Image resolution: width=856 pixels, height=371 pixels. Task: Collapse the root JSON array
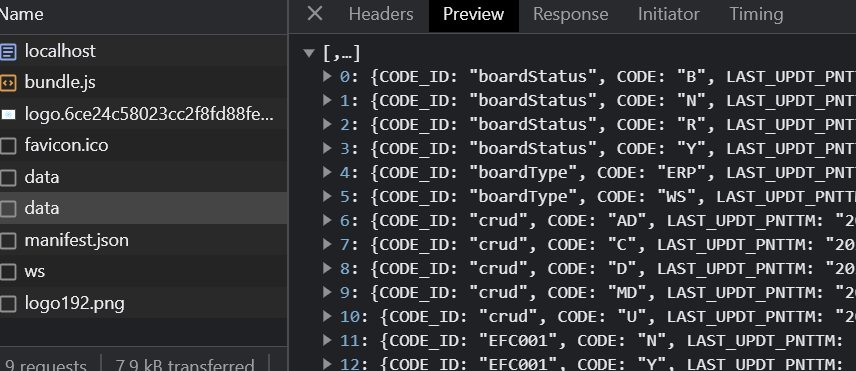click(x=310, y=53)
